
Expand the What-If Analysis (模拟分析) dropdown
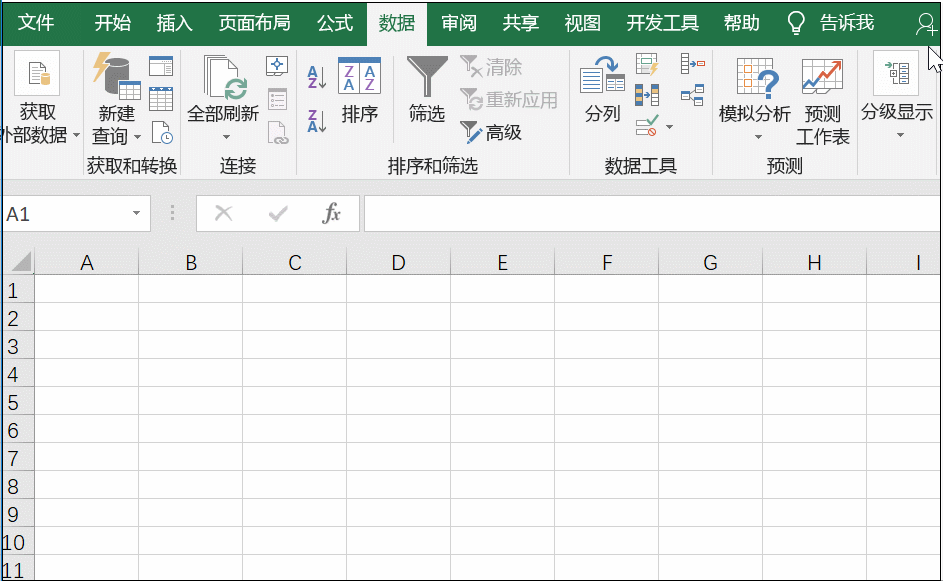click(755, 137)
